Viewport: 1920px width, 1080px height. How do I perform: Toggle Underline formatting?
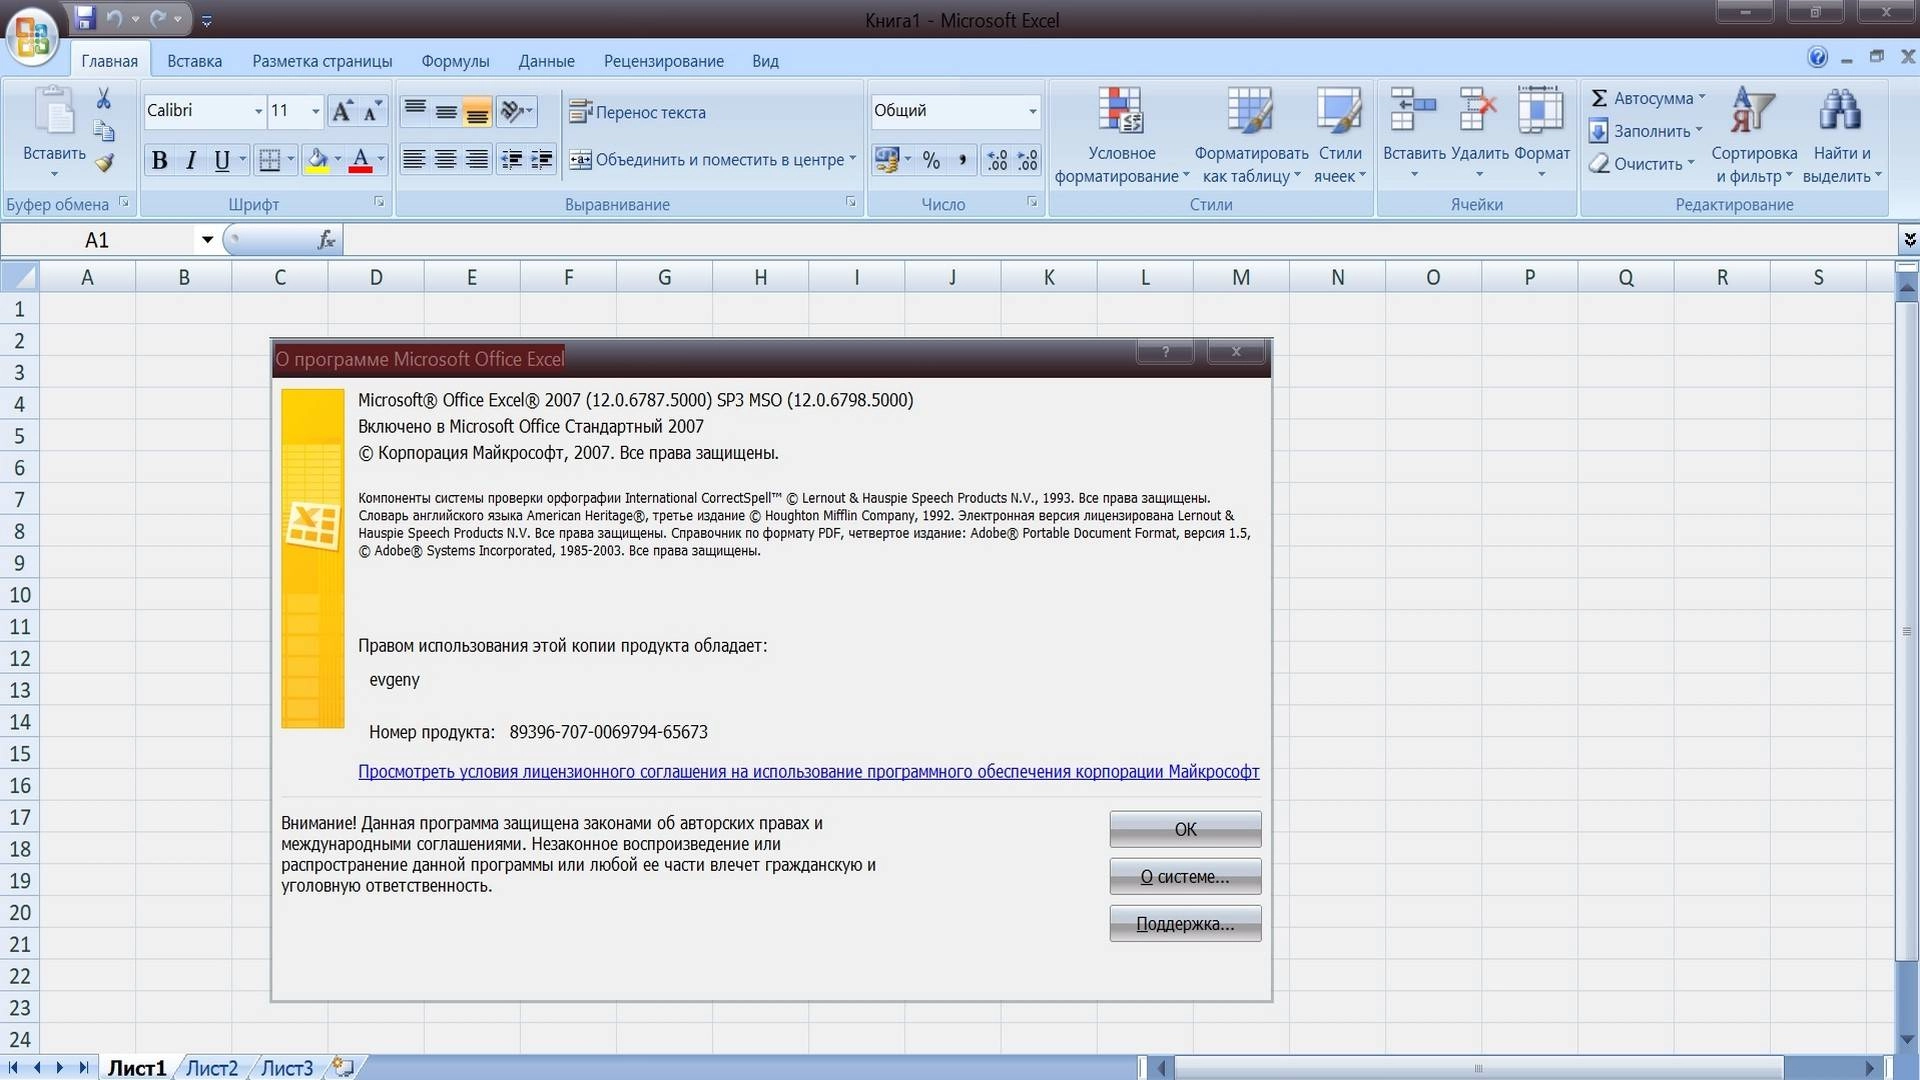222,160
